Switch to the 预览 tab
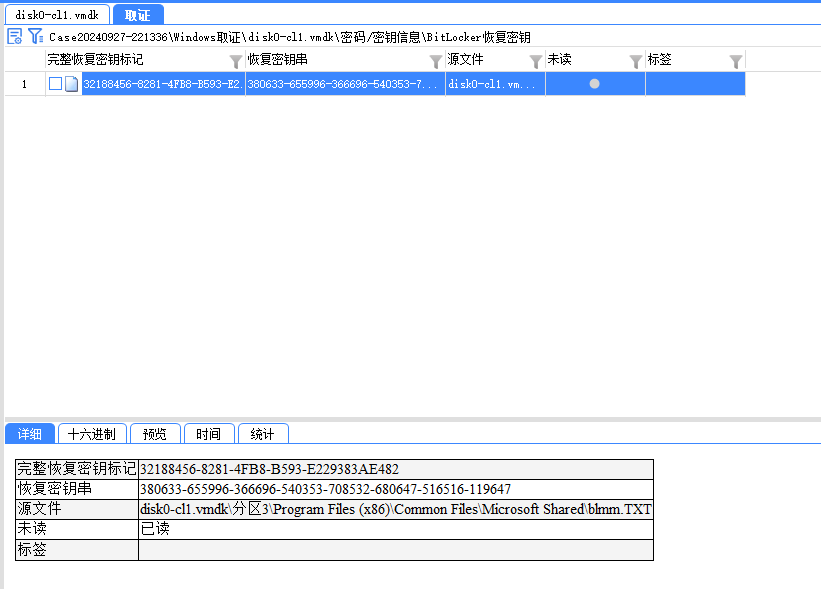The width and height of the screenshot is (821, 589). tap(155, 434)
